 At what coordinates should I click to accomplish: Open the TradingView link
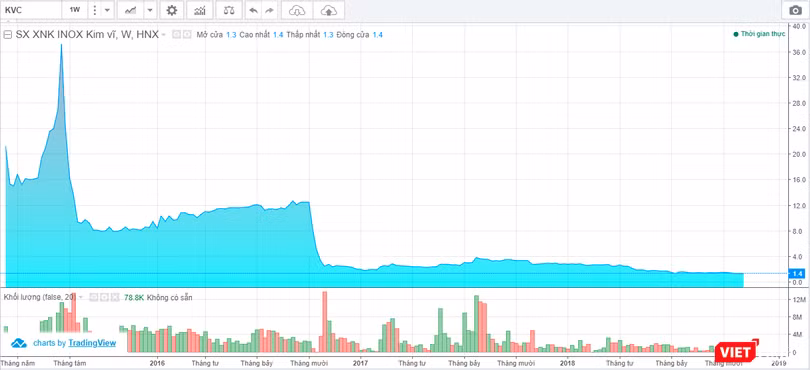point(92,343)
